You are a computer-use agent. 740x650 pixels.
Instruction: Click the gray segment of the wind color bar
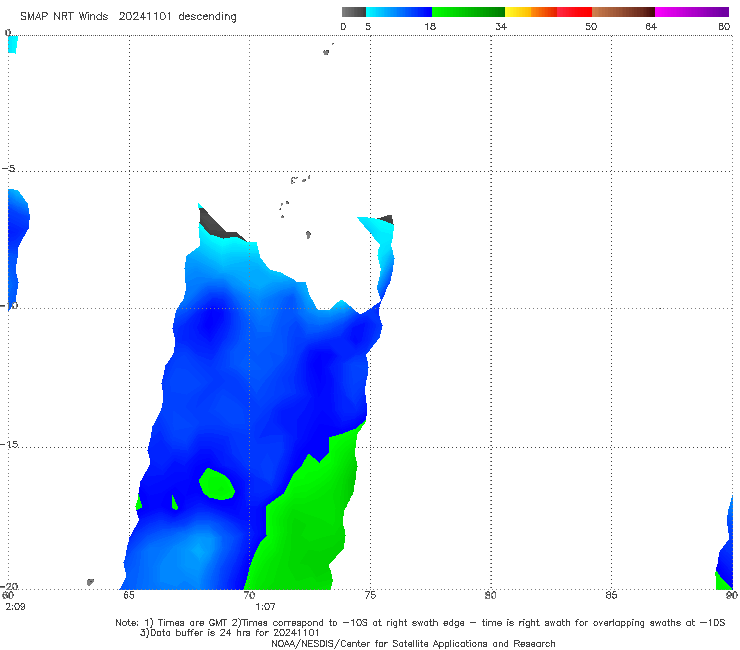coord(353,12)
